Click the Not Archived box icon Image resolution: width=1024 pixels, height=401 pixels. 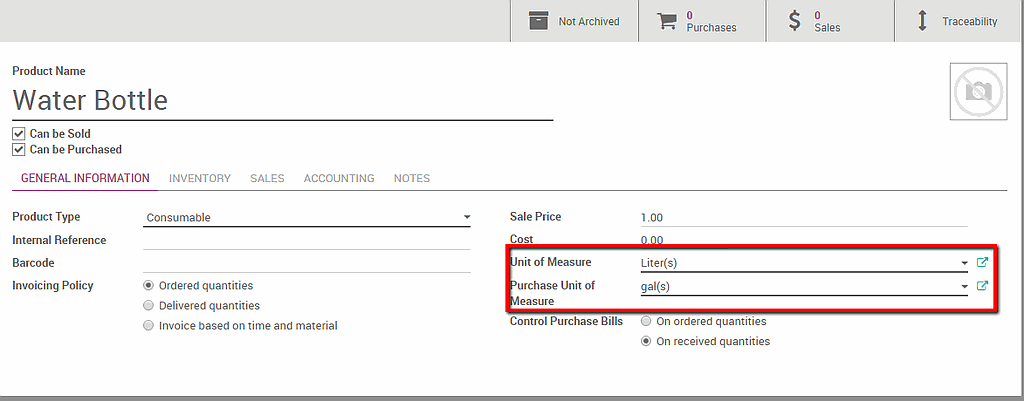click(x=539, y=21)
